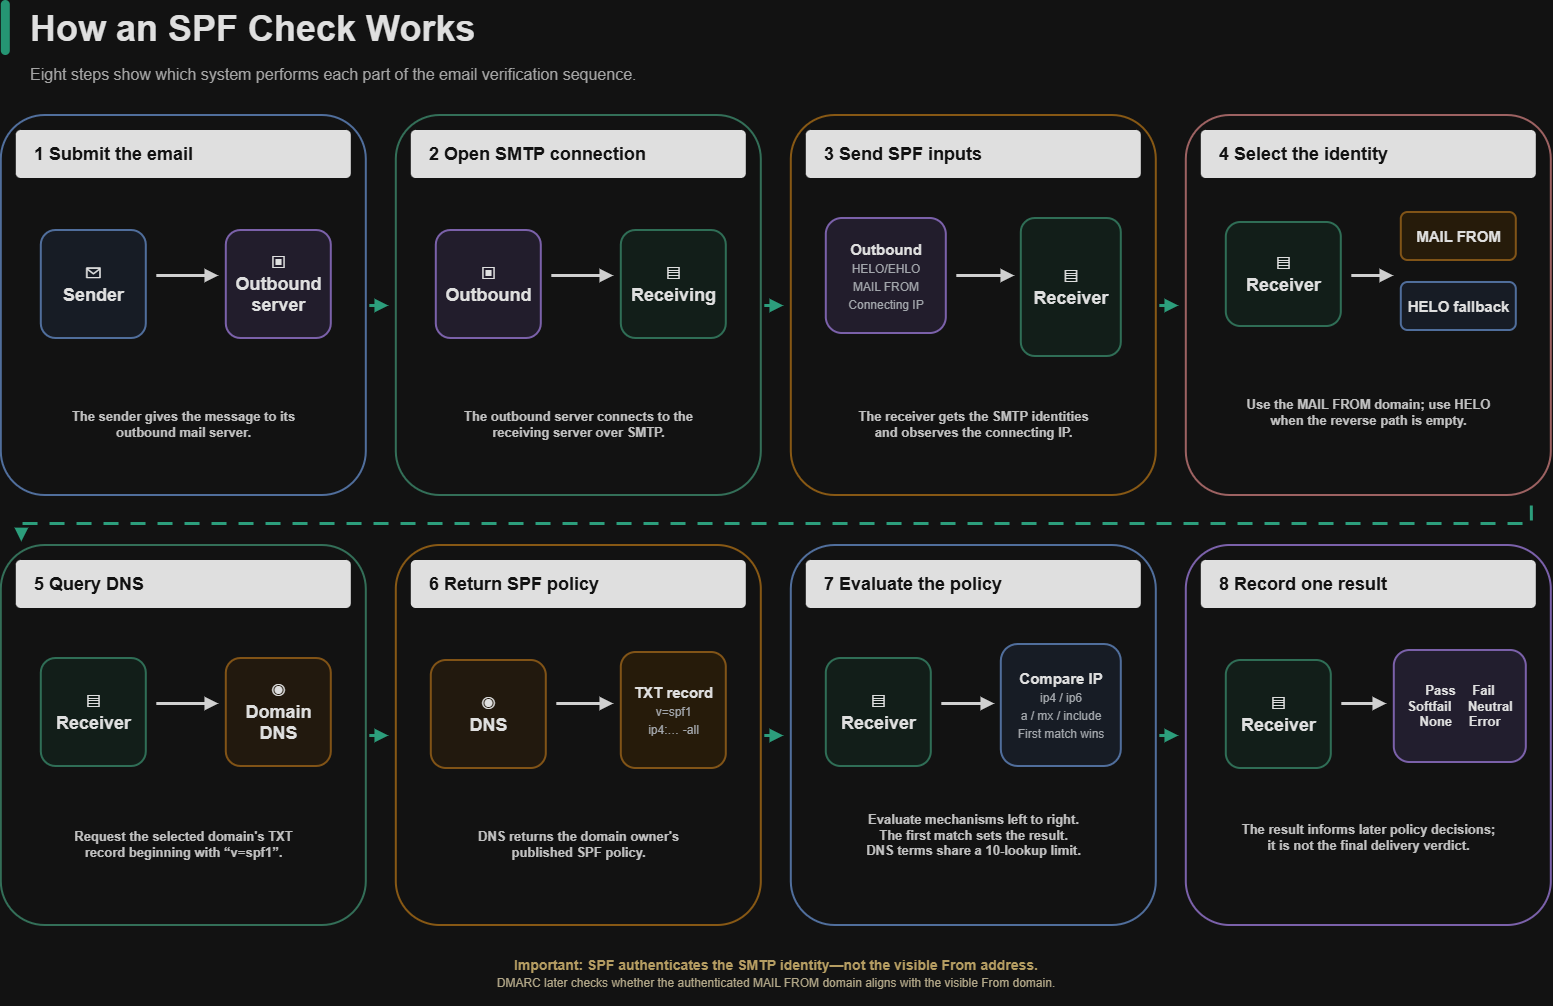Click the DNS node in step 6
The height and width of the screenshot is (1006, 1553).
pos(488,714)
